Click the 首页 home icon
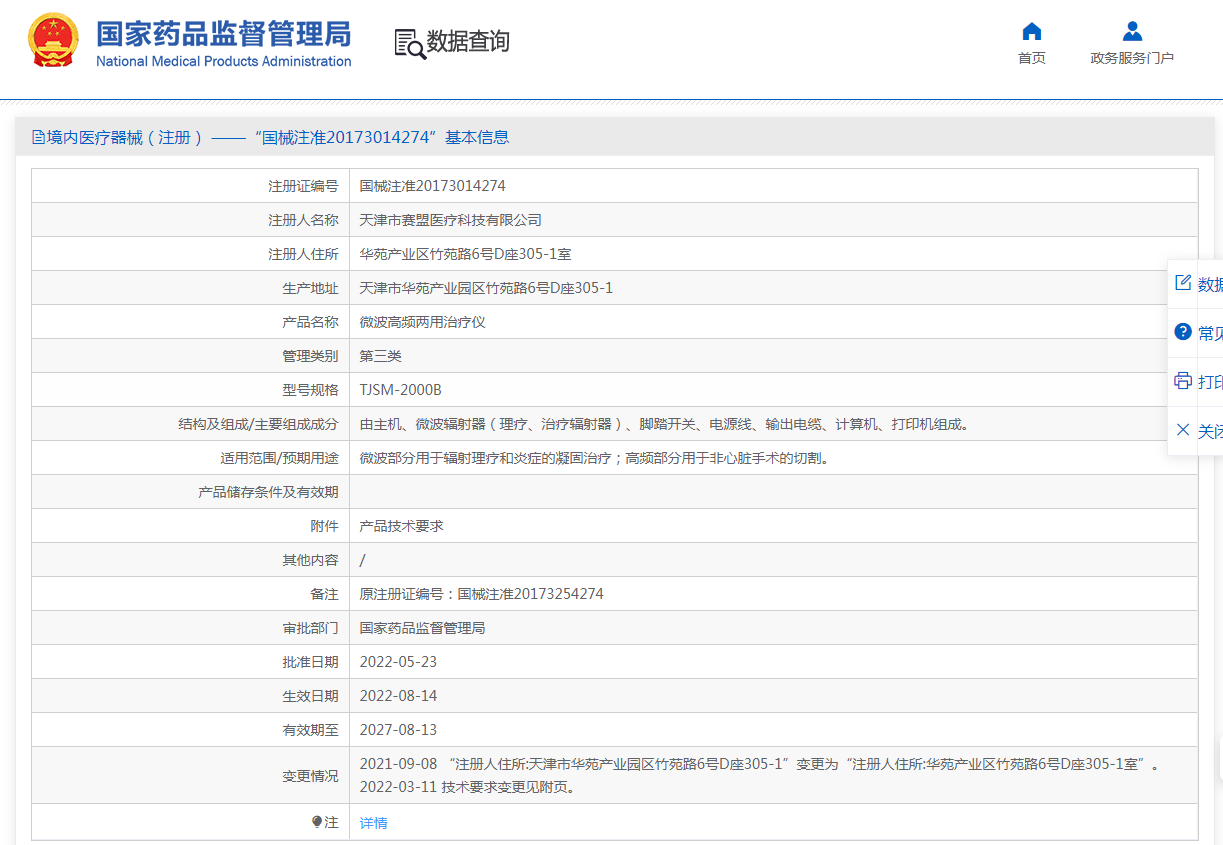Image resolution: width=1223 pixels, height=845 pixels. point(1032,31)
